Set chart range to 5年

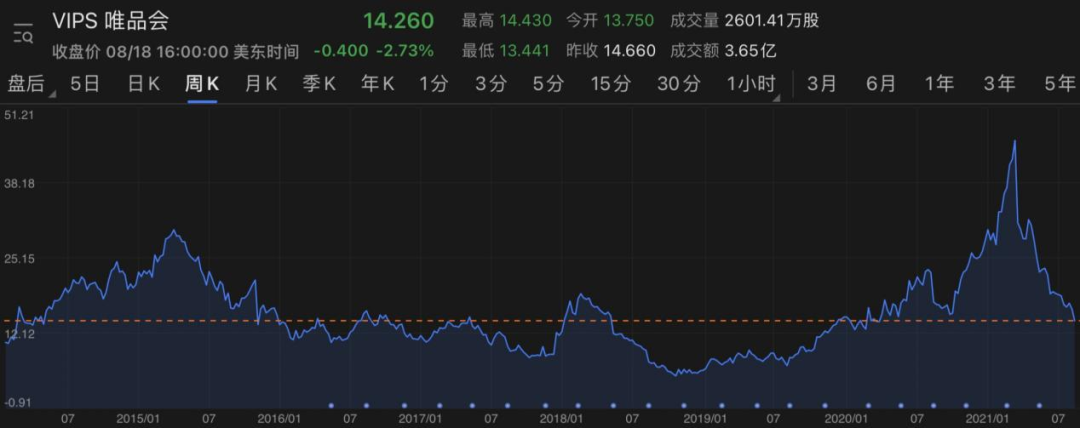(x=1059, y=84)
